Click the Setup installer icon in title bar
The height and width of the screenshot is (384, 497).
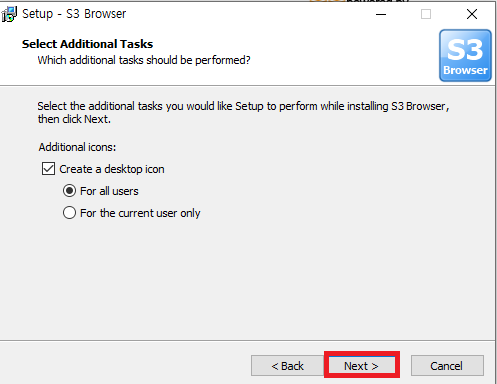[x=9, y=14]
